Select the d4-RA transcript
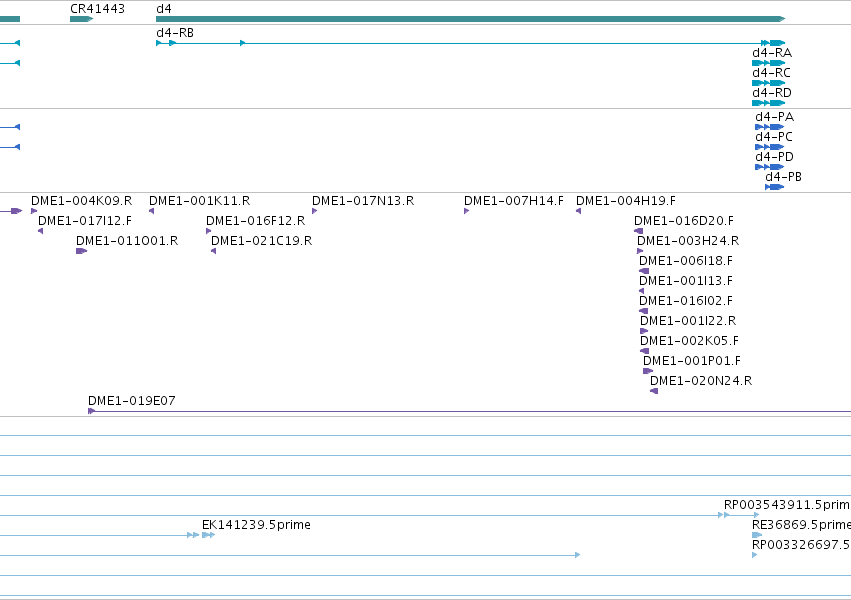This screenshot has width=851, height=600. 769,63
